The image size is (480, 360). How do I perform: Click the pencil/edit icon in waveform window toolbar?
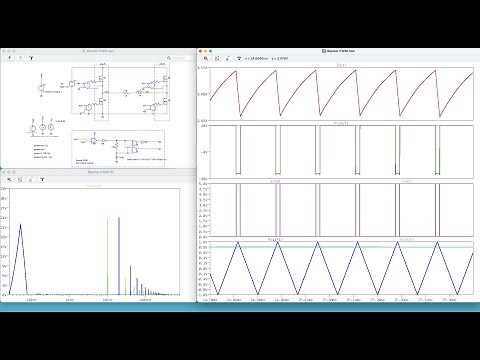coord(228,58)
